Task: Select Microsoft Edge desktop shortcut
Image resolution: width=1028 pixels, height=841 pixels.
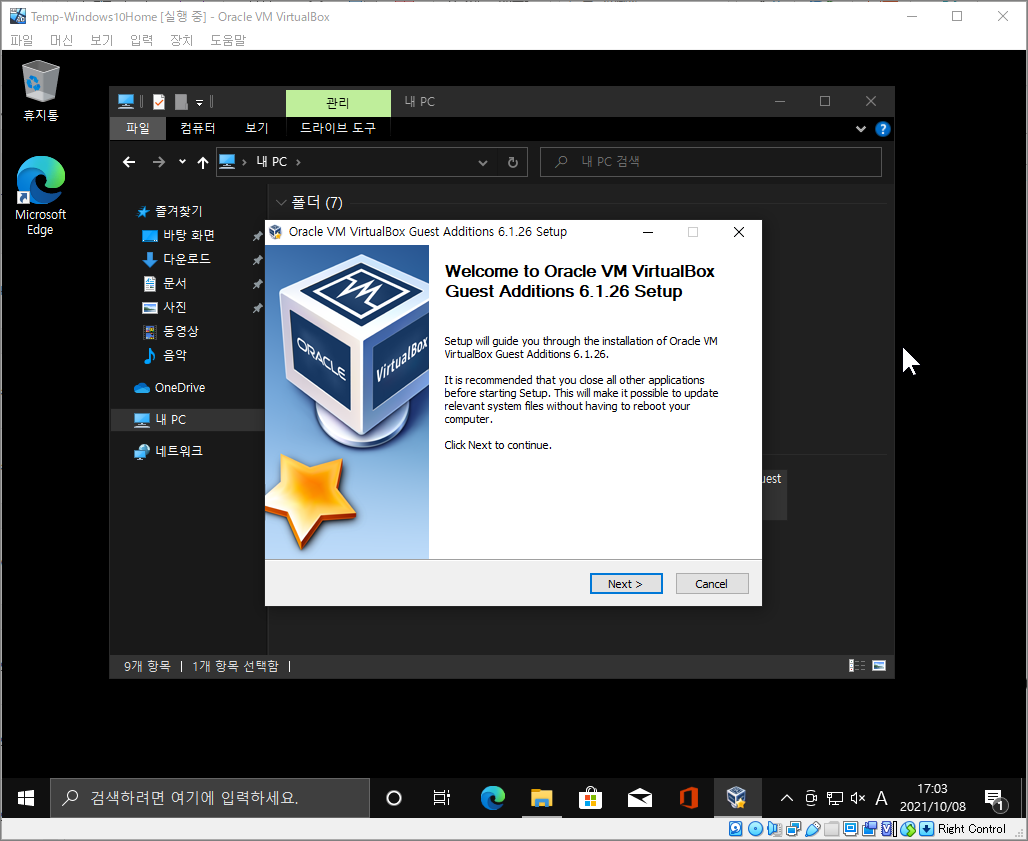Action: [40, 196]
